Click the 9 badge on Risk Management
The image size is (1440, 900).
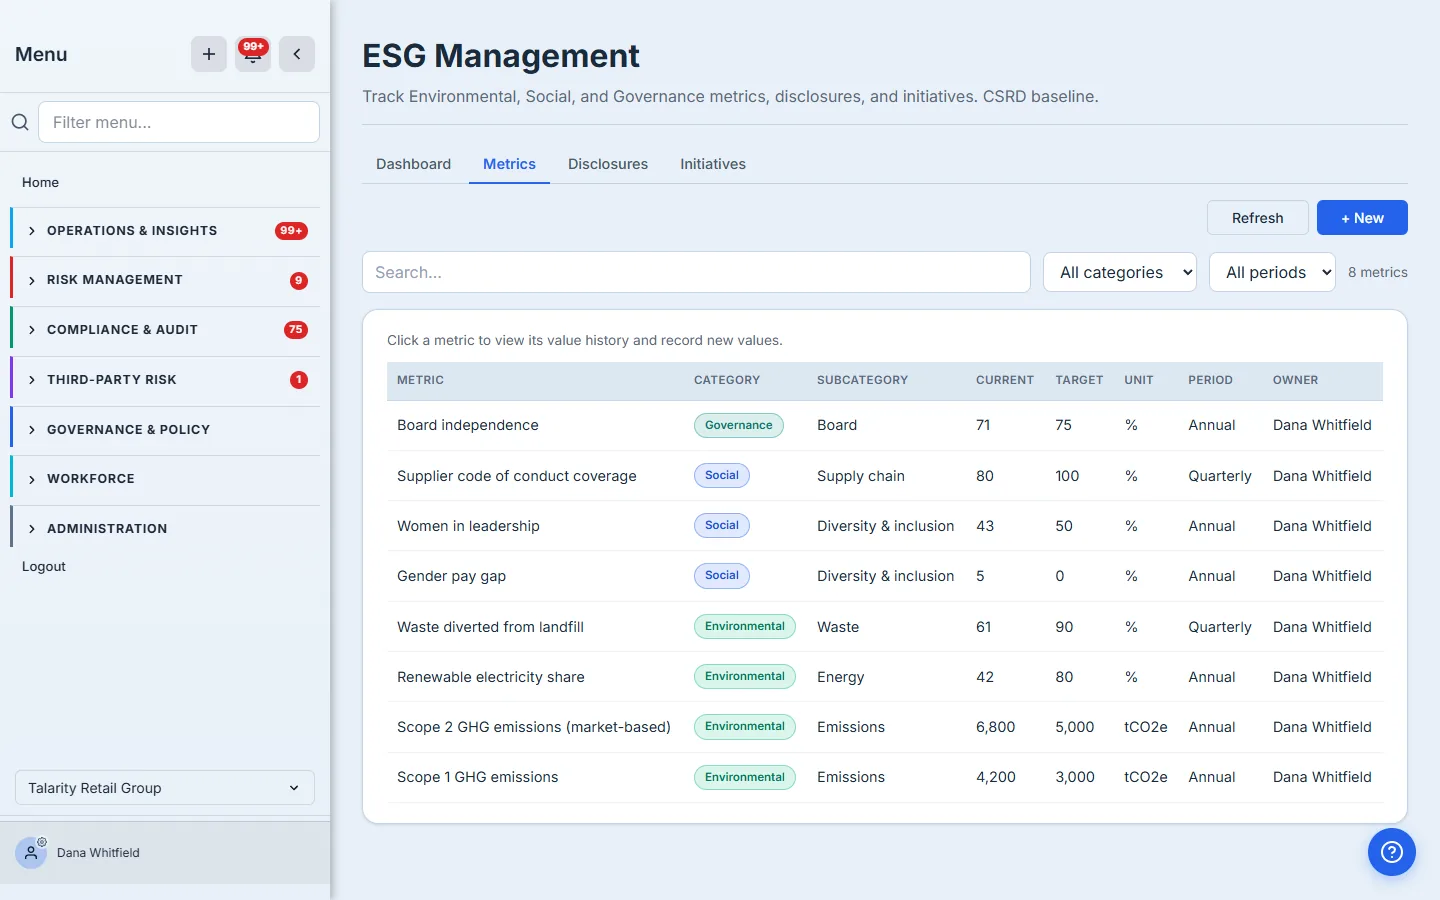[299, 281]
